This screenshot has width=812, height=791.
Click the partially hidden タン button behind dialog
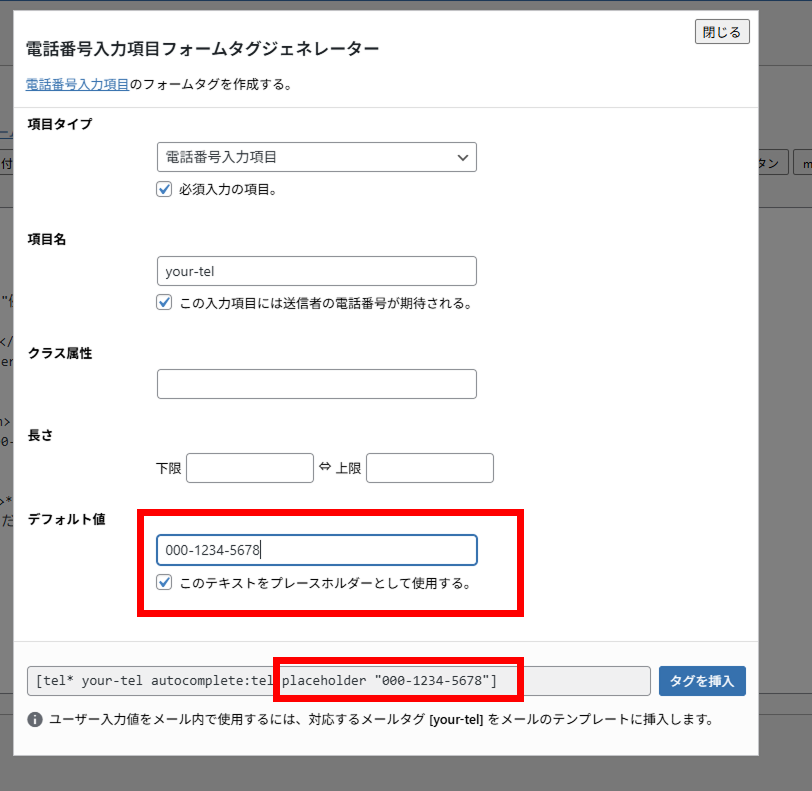click(x=772, y=164)
